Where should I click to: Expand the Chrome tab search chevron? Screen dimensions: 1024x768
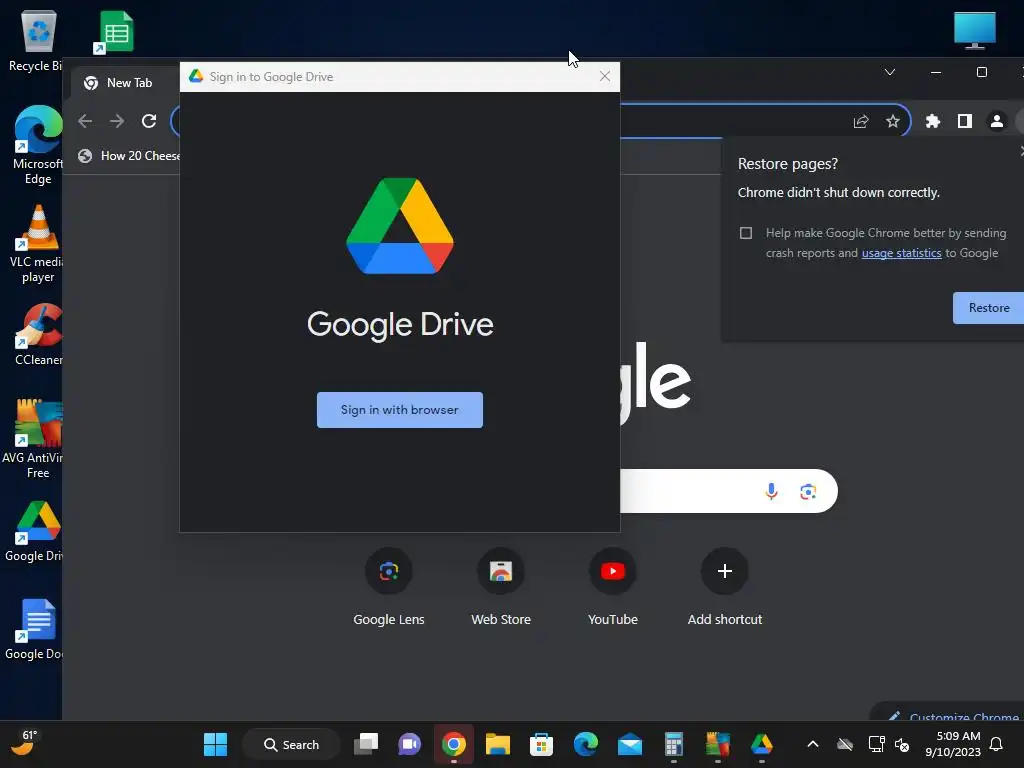click(889, 72)
